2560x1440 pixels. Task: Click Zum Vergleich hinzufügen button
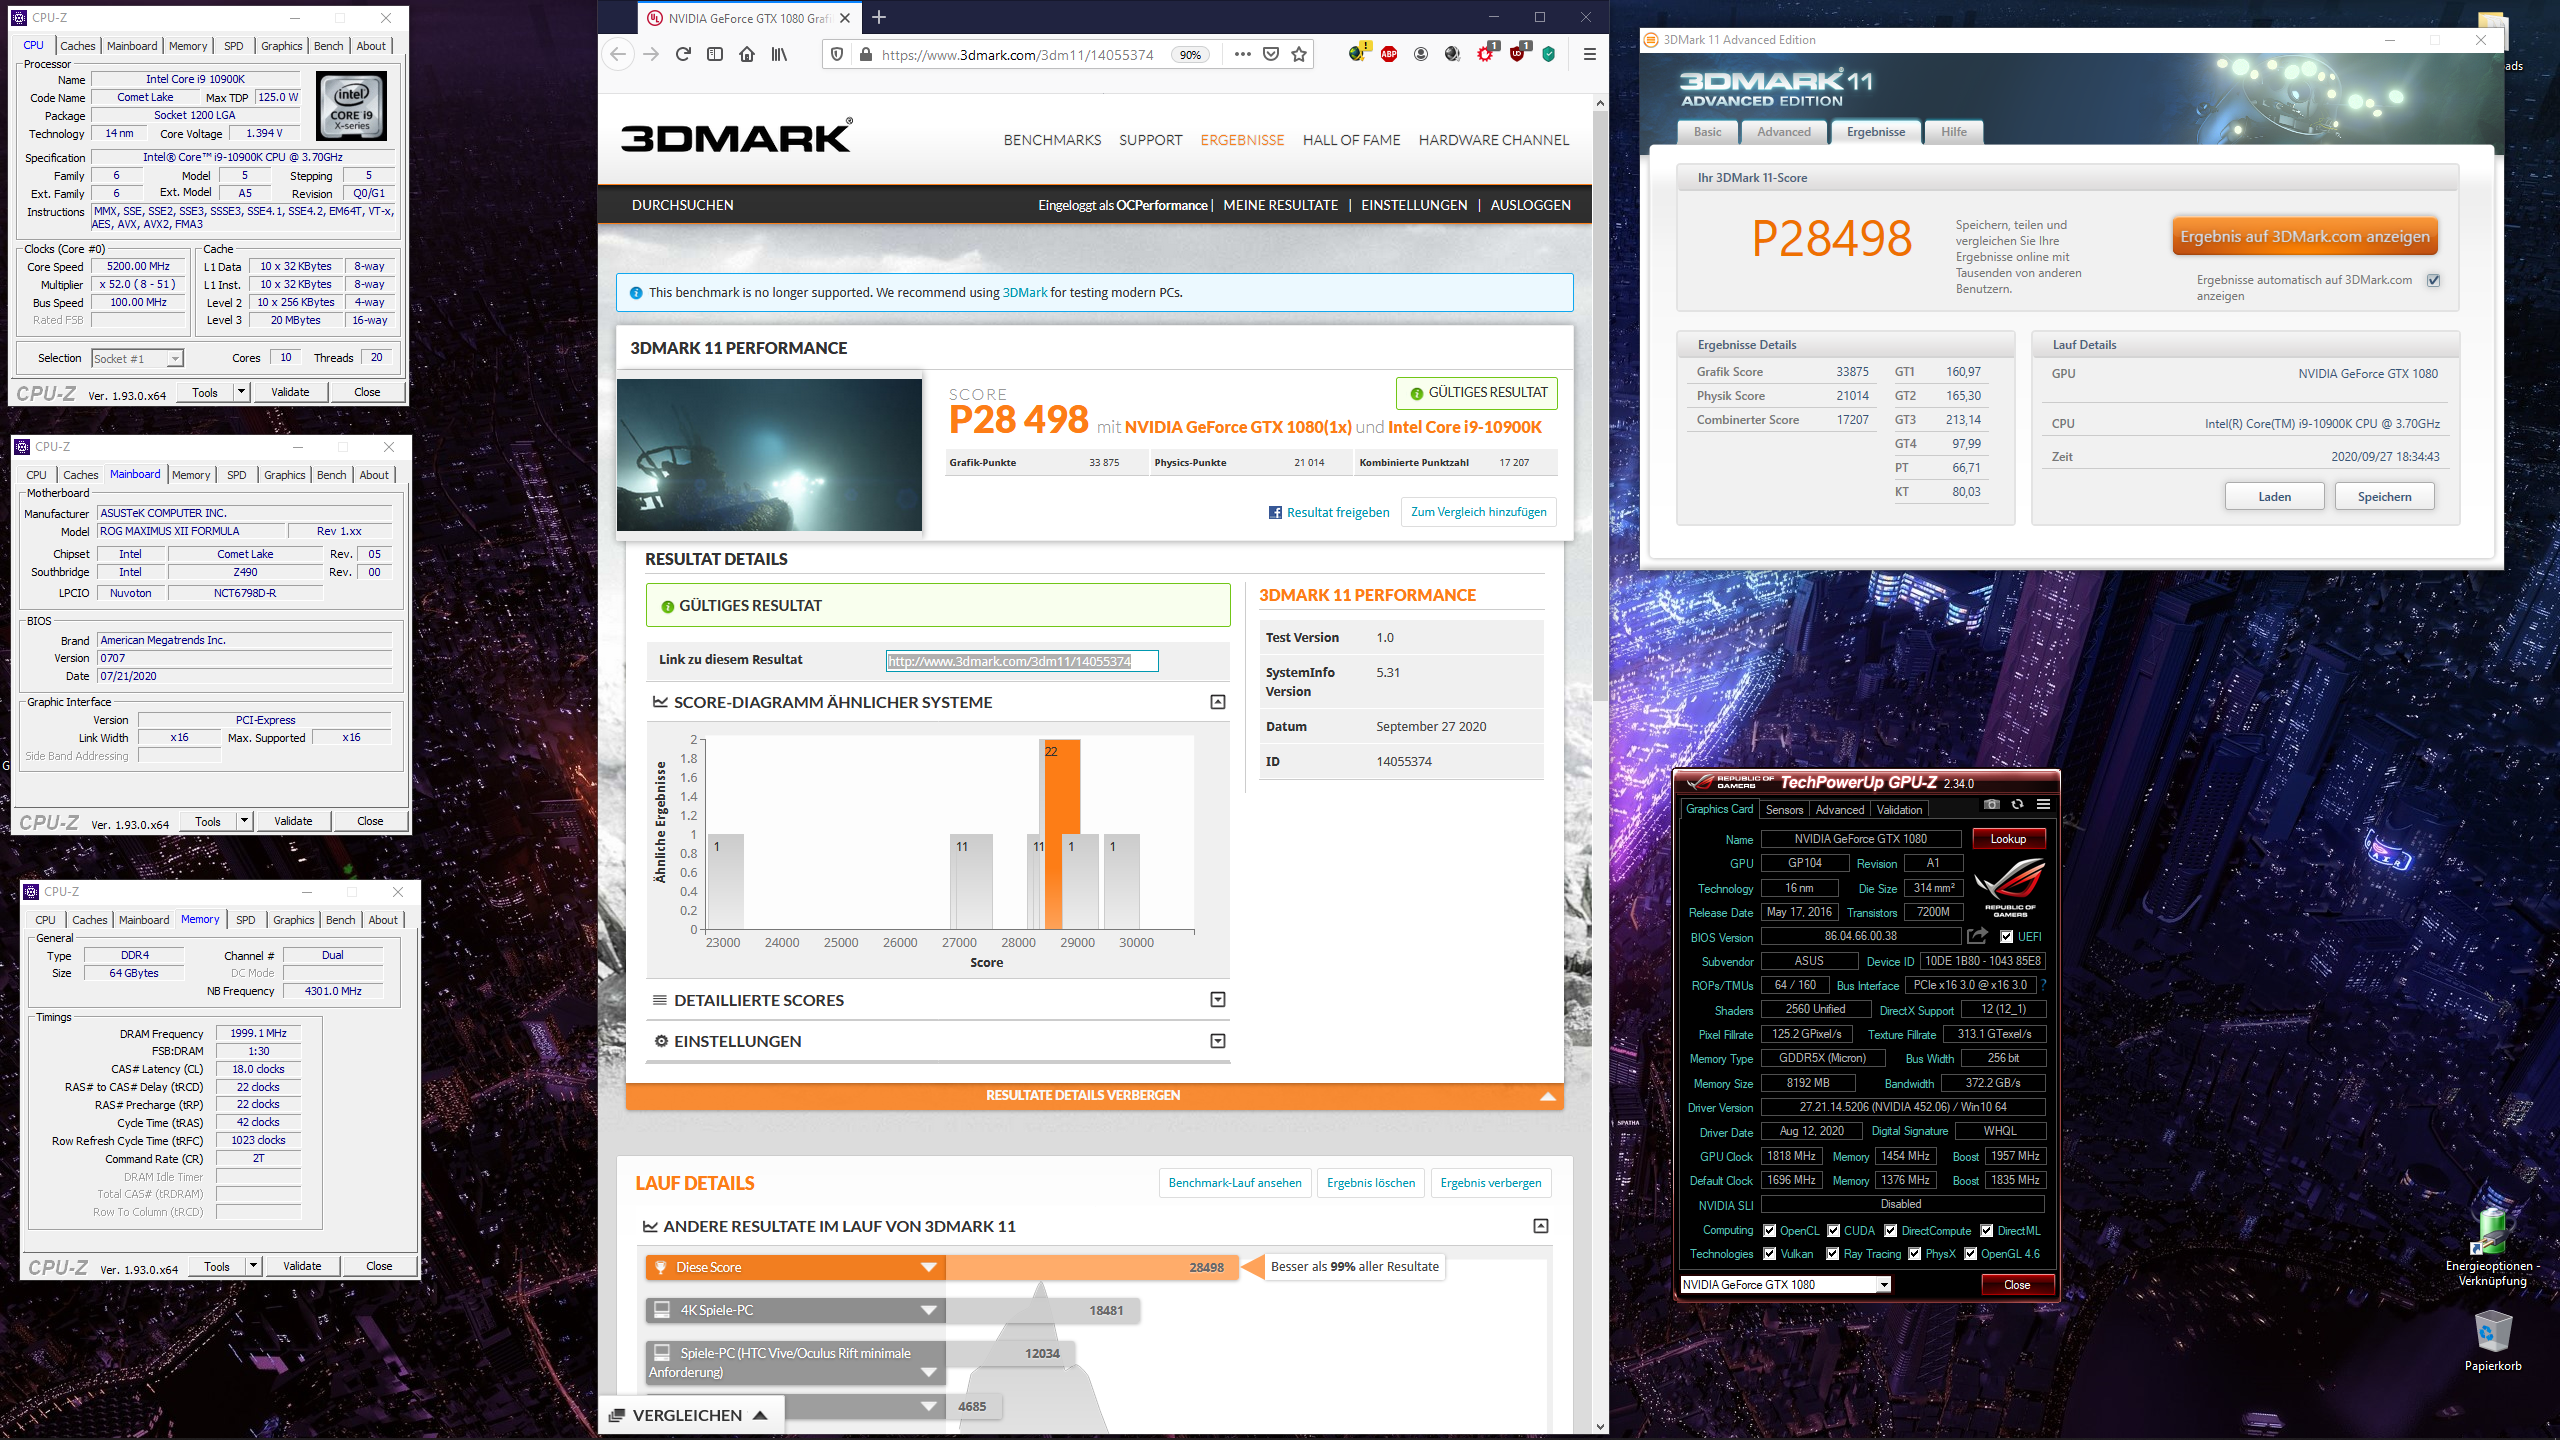click(x=1478, y=512)
